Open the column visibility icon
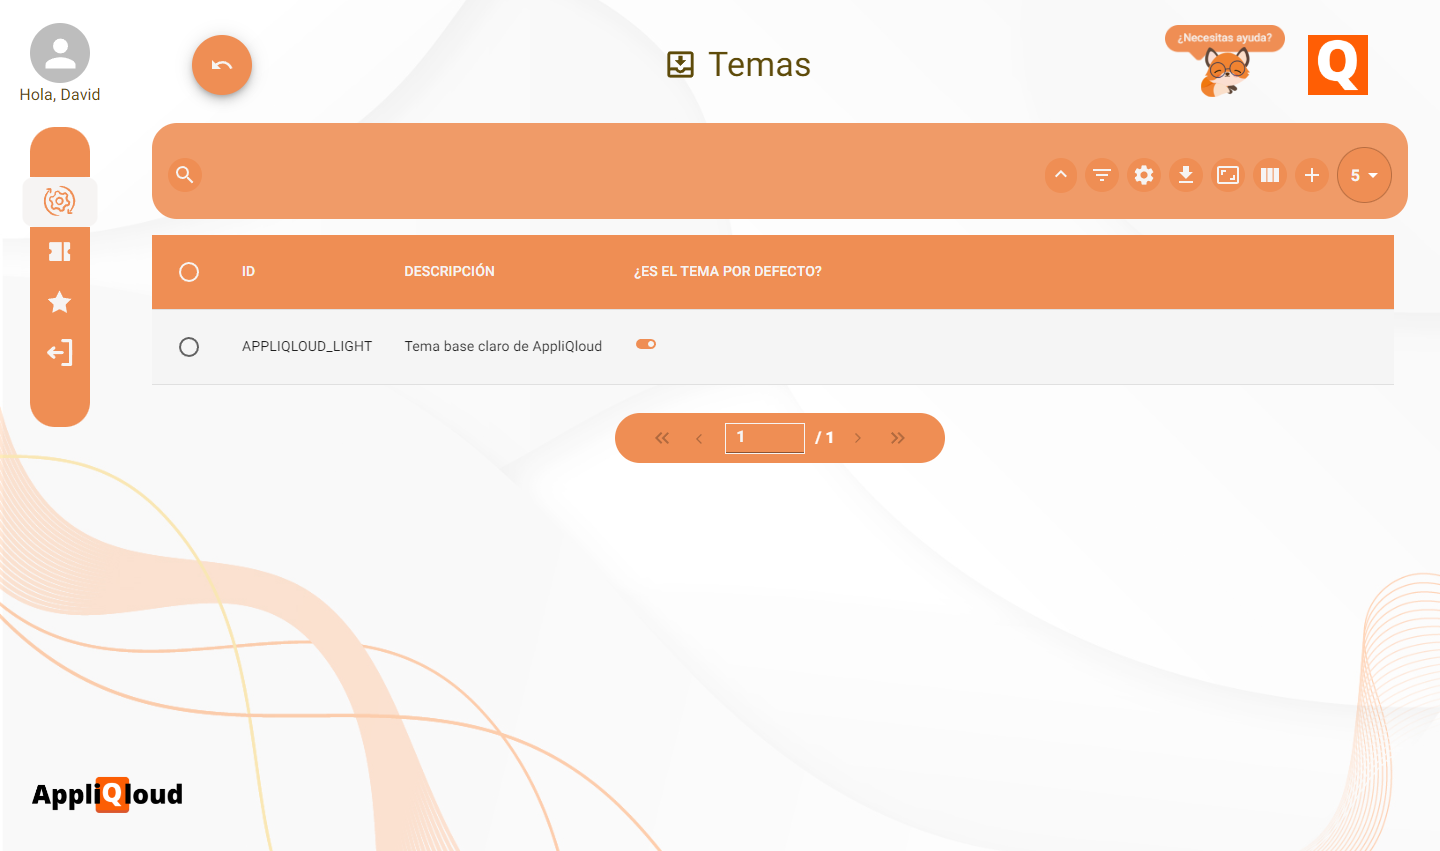Screen dimensions: 1440x851 coord(1270,175)
